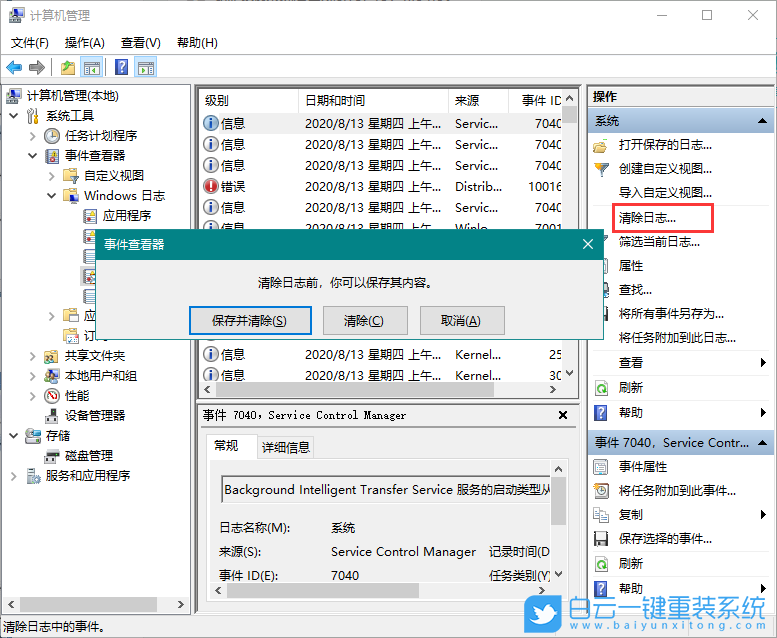This screenshot has height=638, width=777.
Task: Click the 取消(A) dialog button
Action: click(462, 321)
